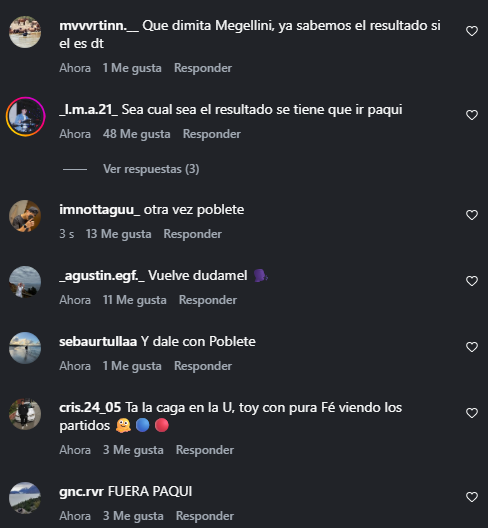This screenshot has height=528, width=488.
Task: Open mvvvrtinn.__ profile picture
Action: pyautogui.click(x=25, y=32)
